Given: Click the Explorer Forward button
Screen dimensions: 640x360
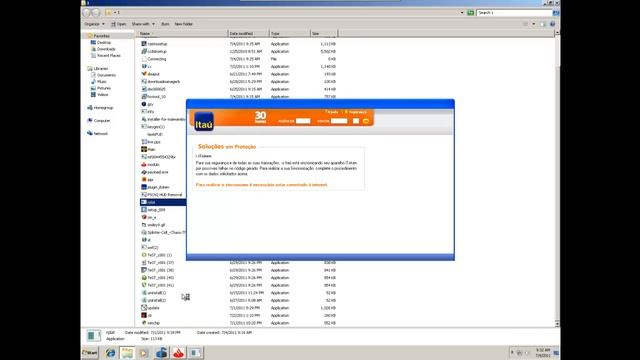Looking at the screenshot, I should click(96, 13).
